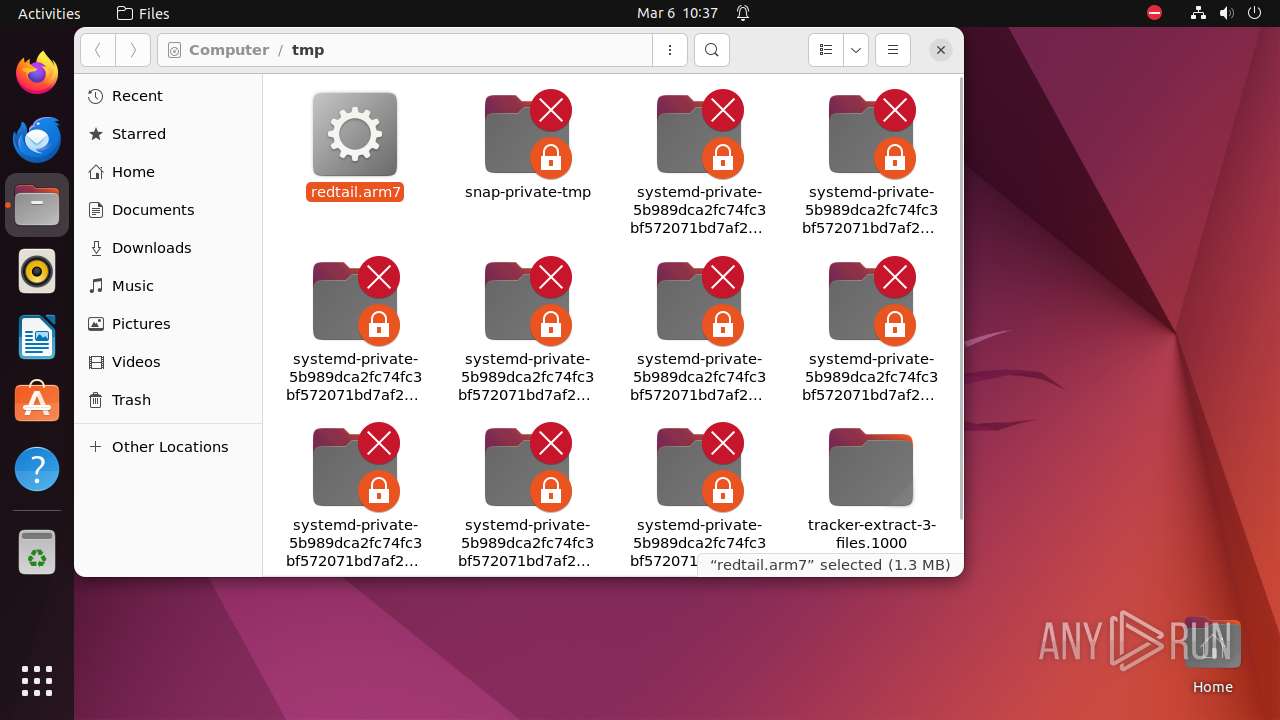Click the volume icon in the top bar
1280x720 pixels.
[x=1227, y=13]
